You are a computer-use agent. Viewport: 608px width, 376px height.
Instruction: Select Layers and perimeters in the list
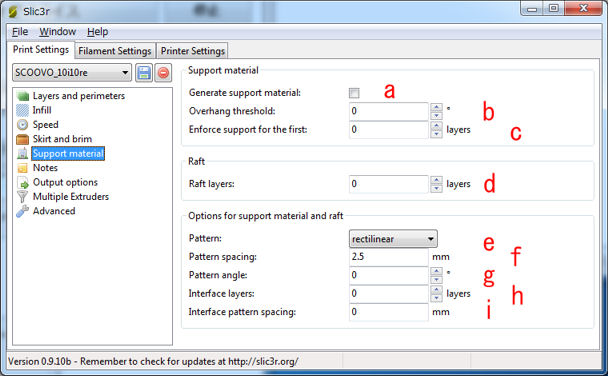coord(79,96)
